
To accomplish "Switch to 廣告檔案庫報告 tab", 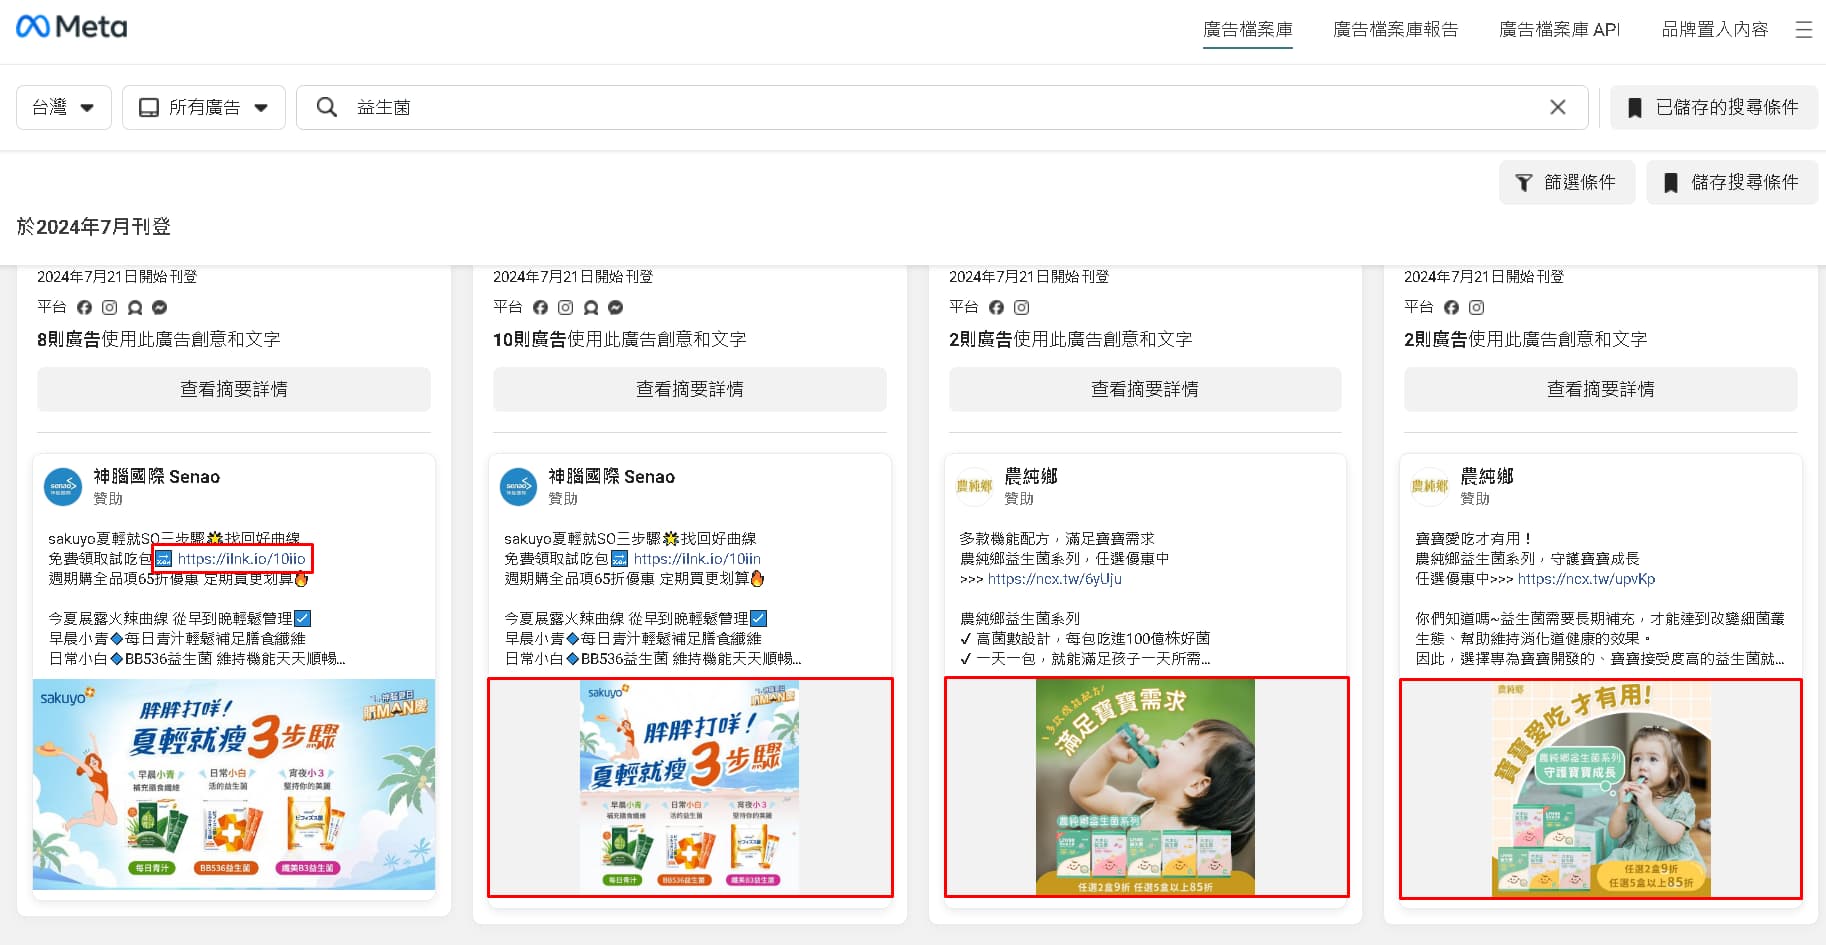I will pos(1395,30).
